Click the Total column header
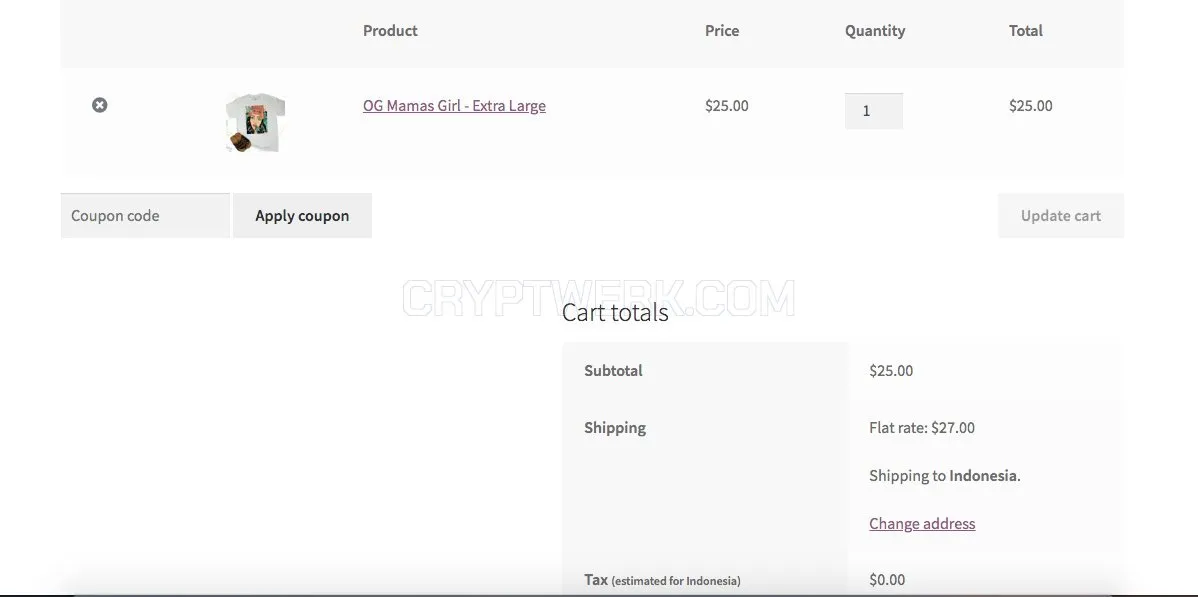Image resolution: width=1198 pixels, height=597 pixels. (x=1025, y=31)
